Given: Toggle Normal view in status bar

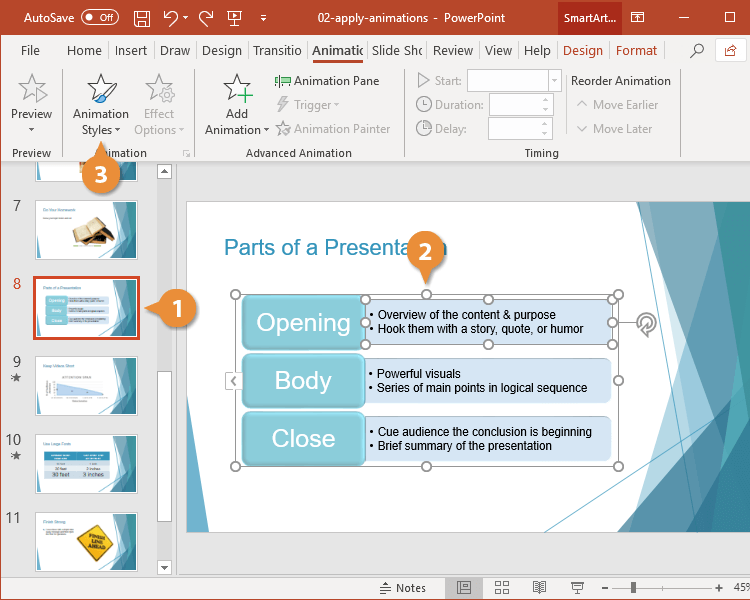Looking at the screenshot, I should pyautogui.click(x=464, y=587).
